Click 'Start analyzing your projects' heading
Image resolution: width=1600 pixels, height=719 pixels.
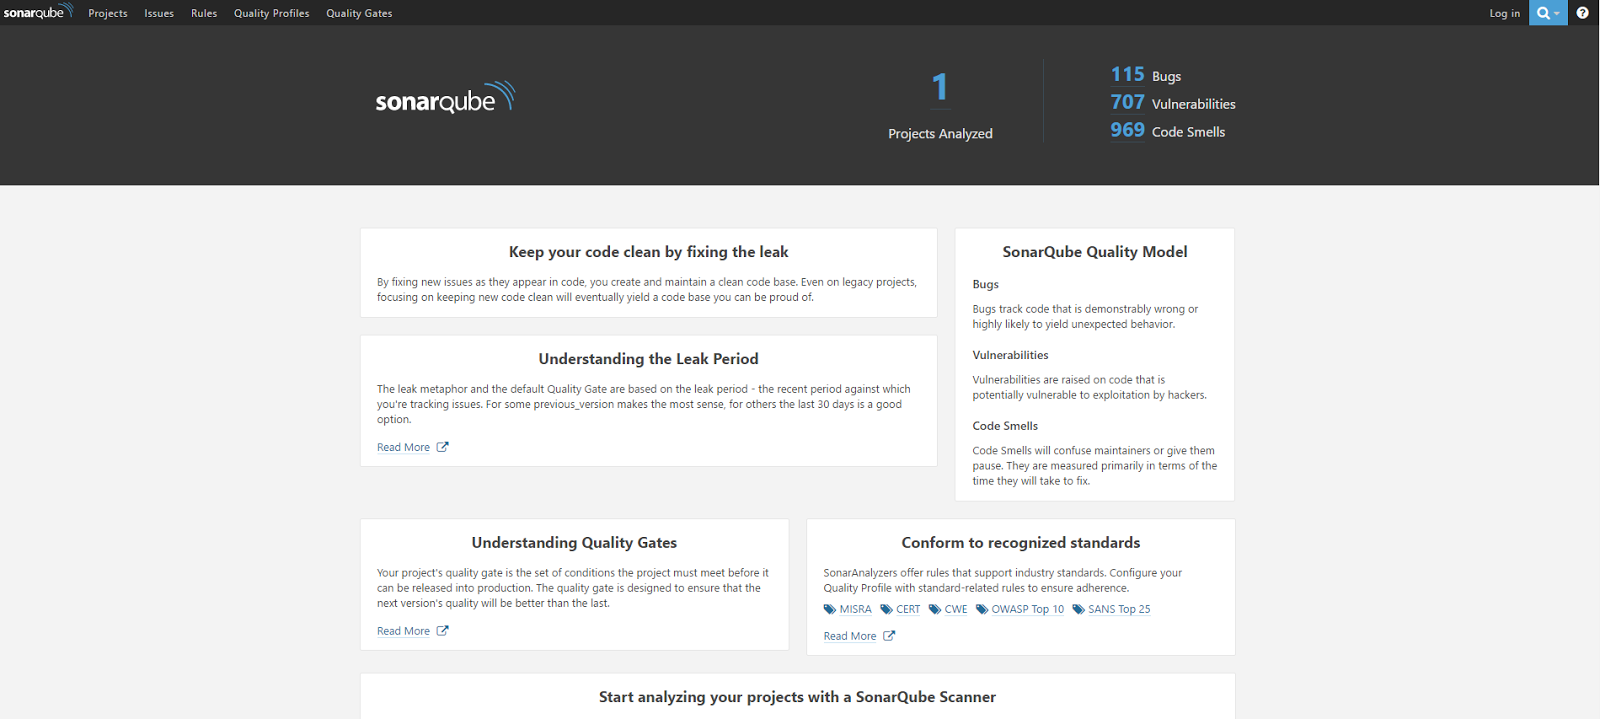(797, 697)
